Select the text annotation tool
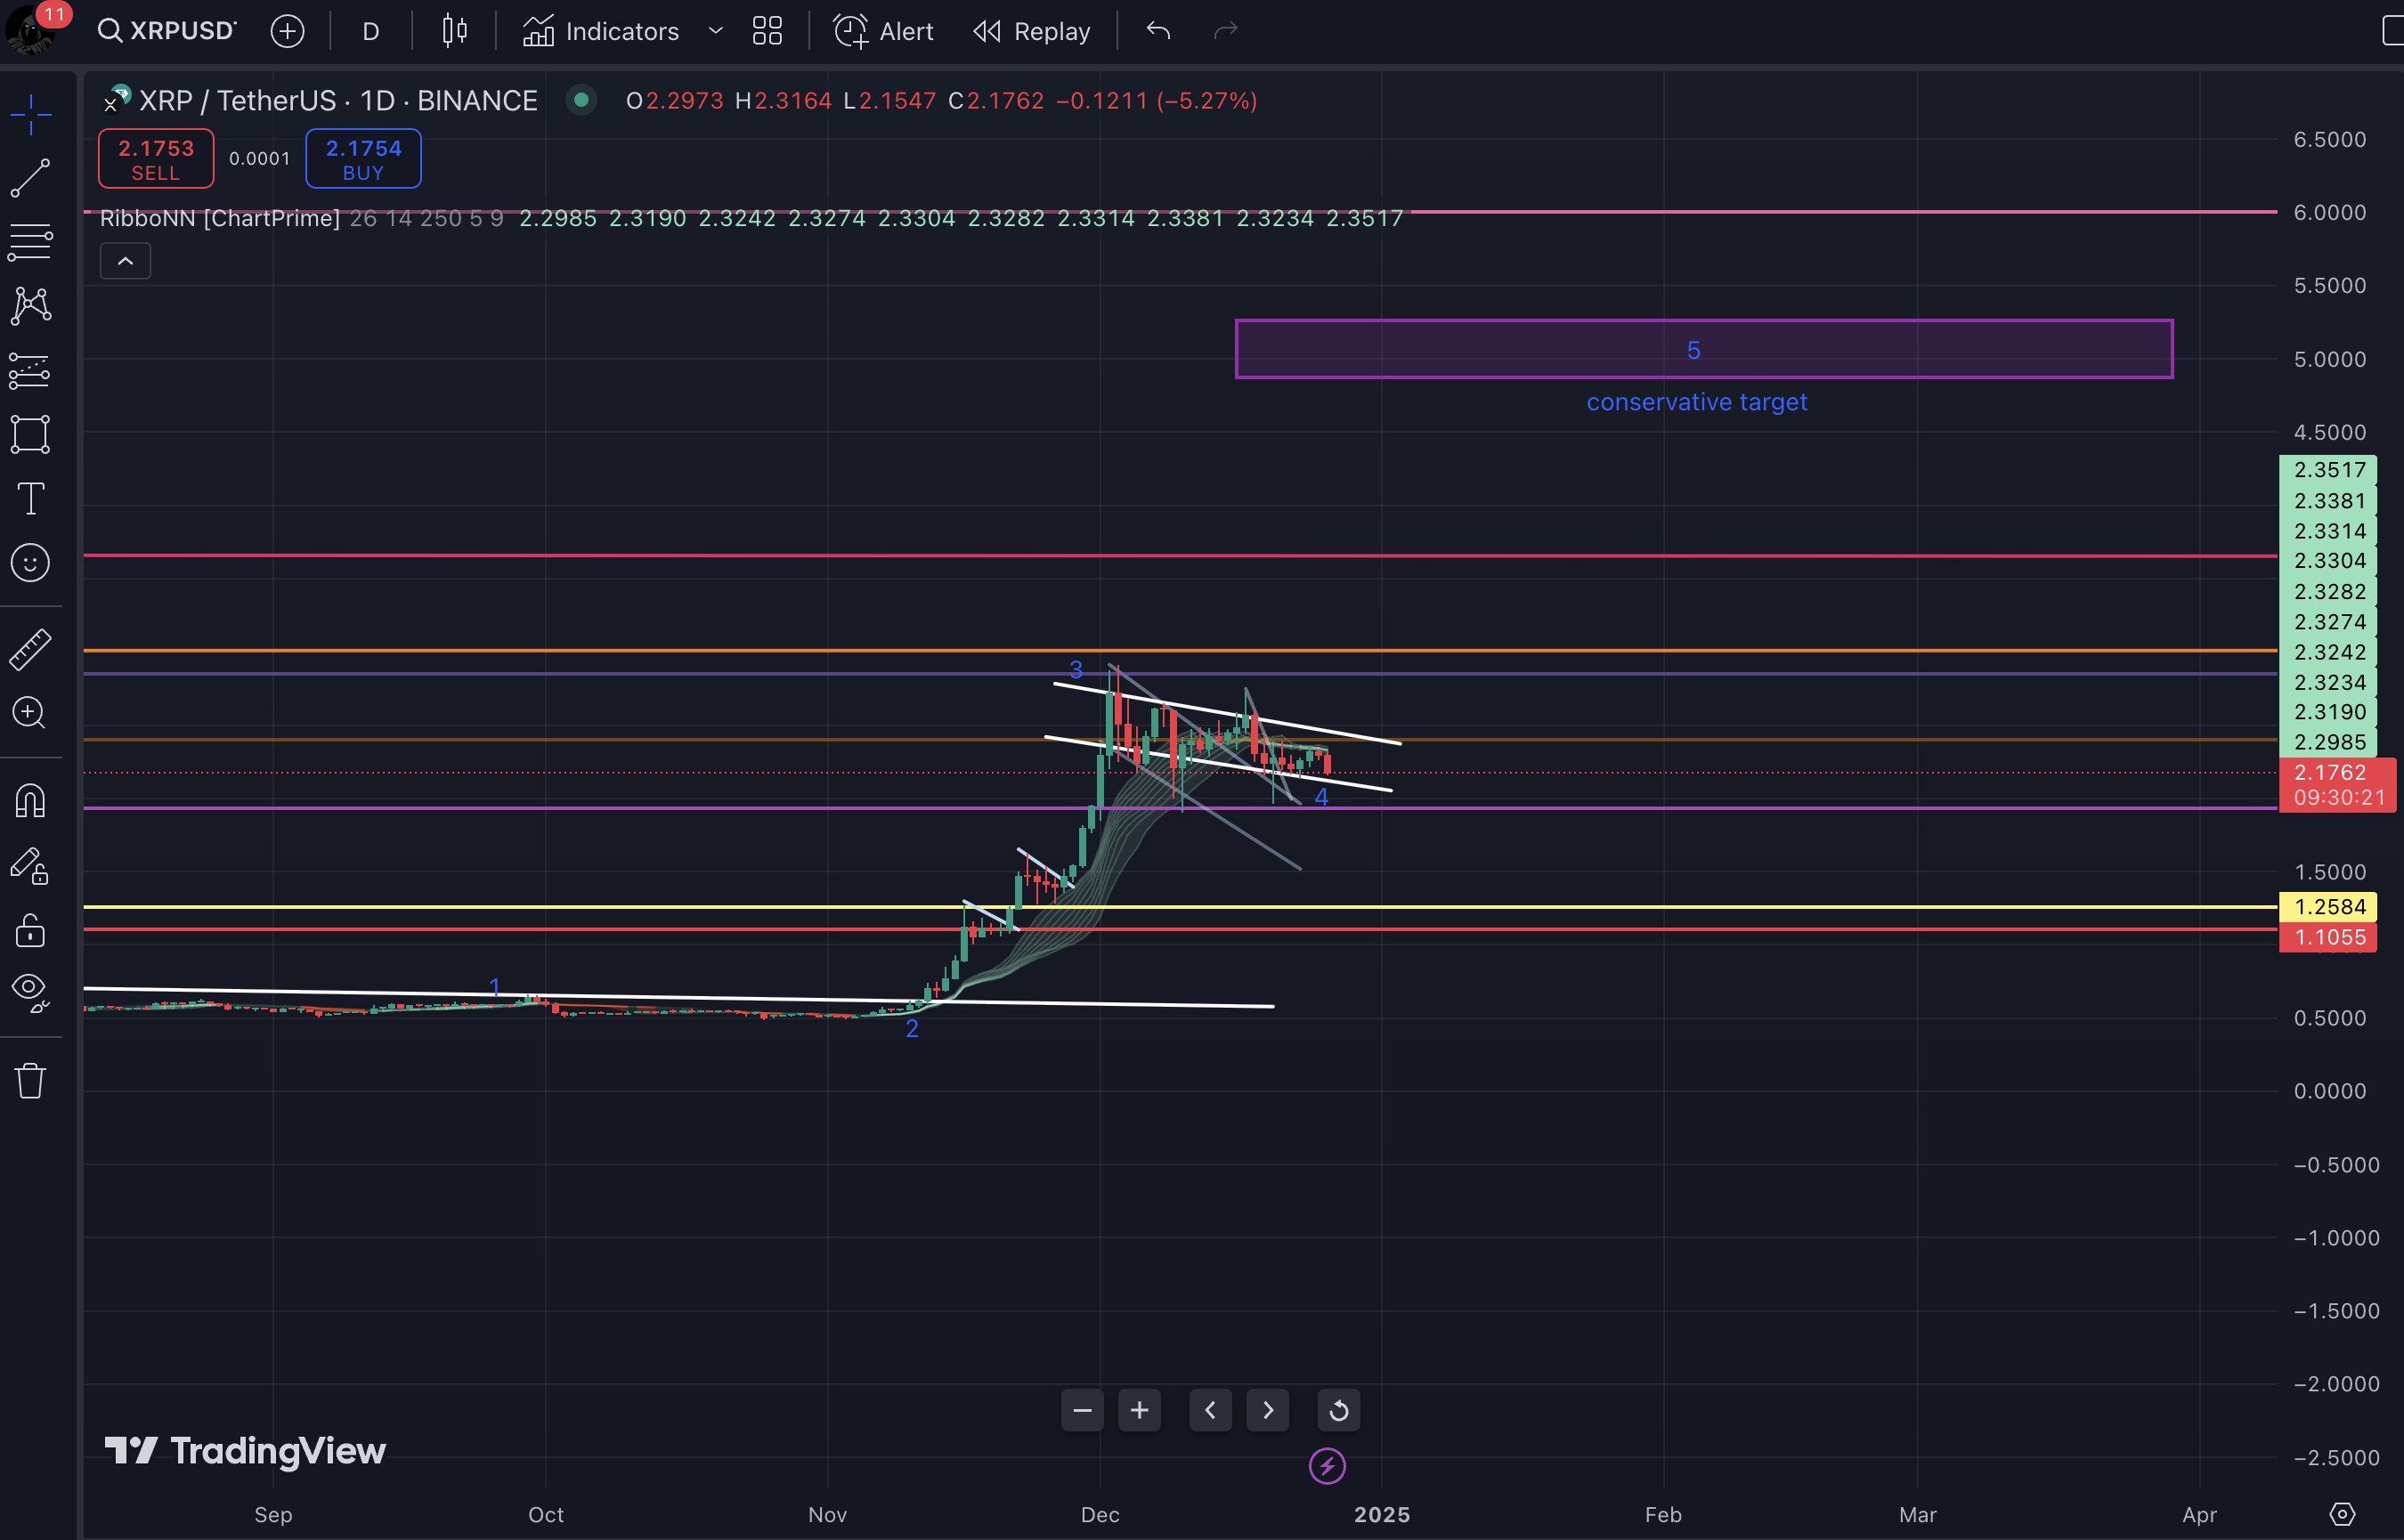This screenshot has width=2404, height=1540. tap(30, 498)
